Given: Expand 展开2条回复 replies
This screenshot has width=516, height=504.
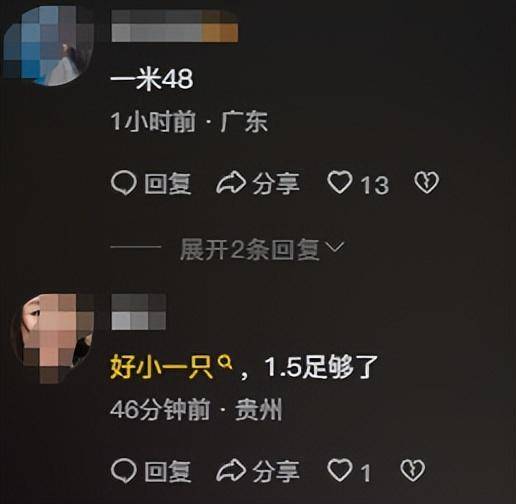Looking at the screenshot, I should pyautogui.click(x=250, y=249).
